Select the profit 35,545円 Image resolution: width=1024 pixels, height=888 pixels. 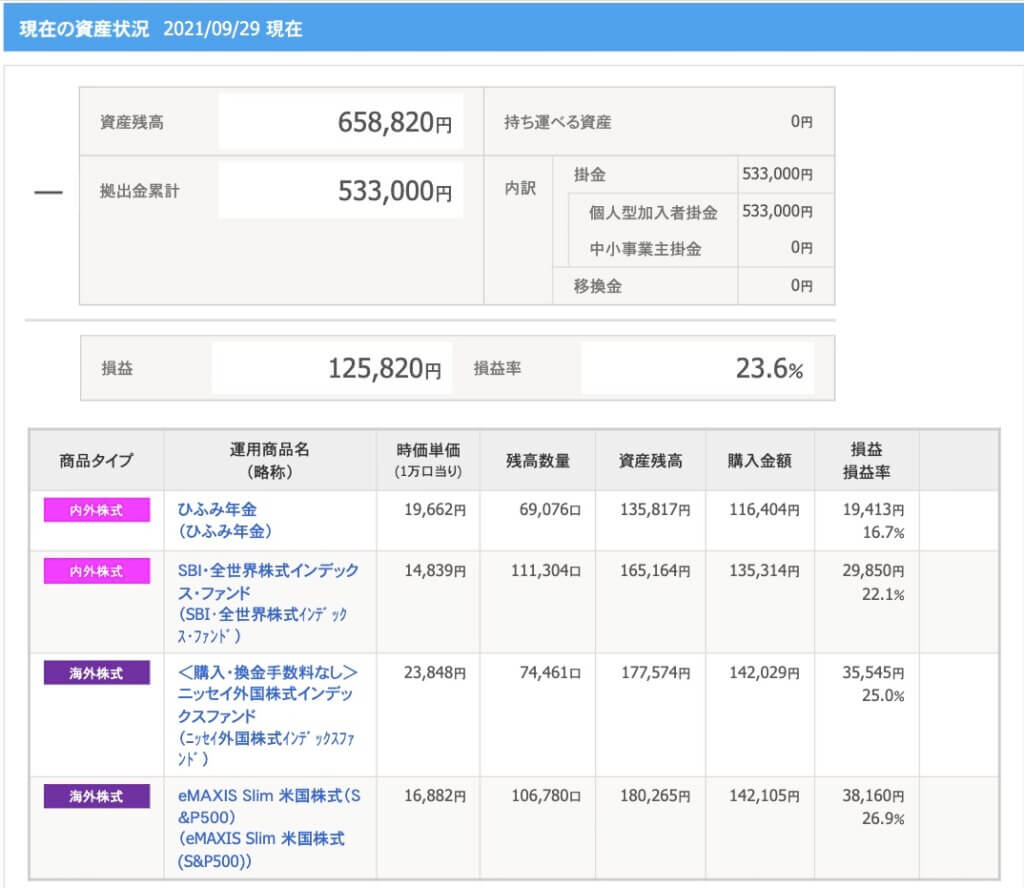873,673
